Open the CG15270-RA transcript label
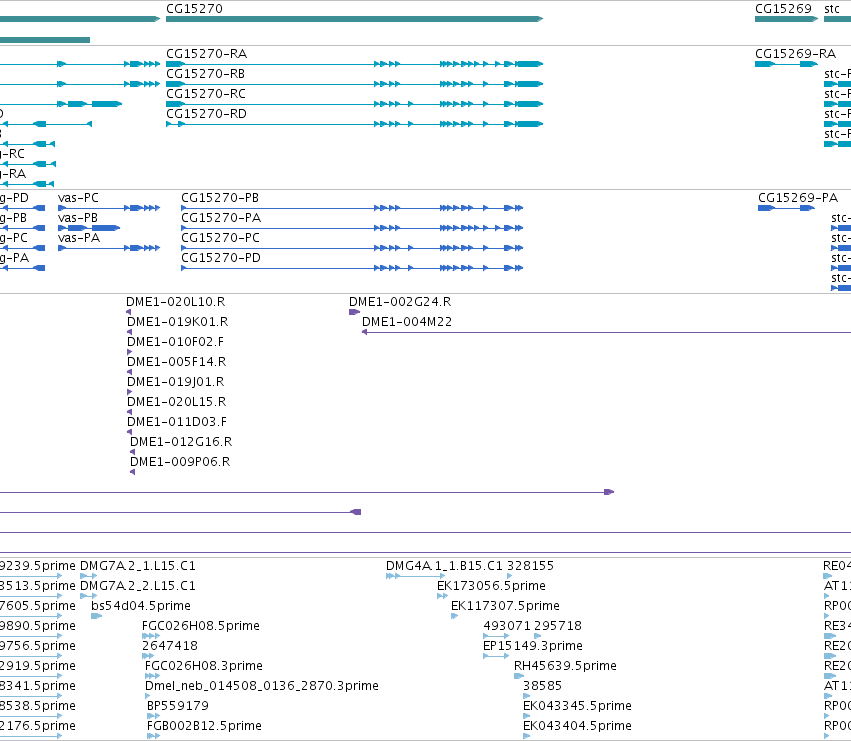The height and width of the screenshot is (741, 851). [x=206, y=54]
